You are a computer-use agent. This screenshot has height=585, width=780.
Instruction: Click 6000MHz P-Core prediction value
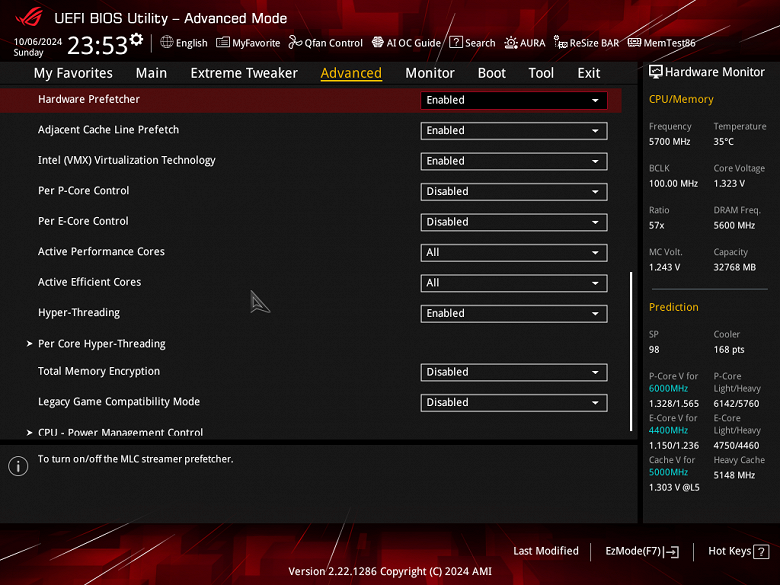click(x=668, y=389)
